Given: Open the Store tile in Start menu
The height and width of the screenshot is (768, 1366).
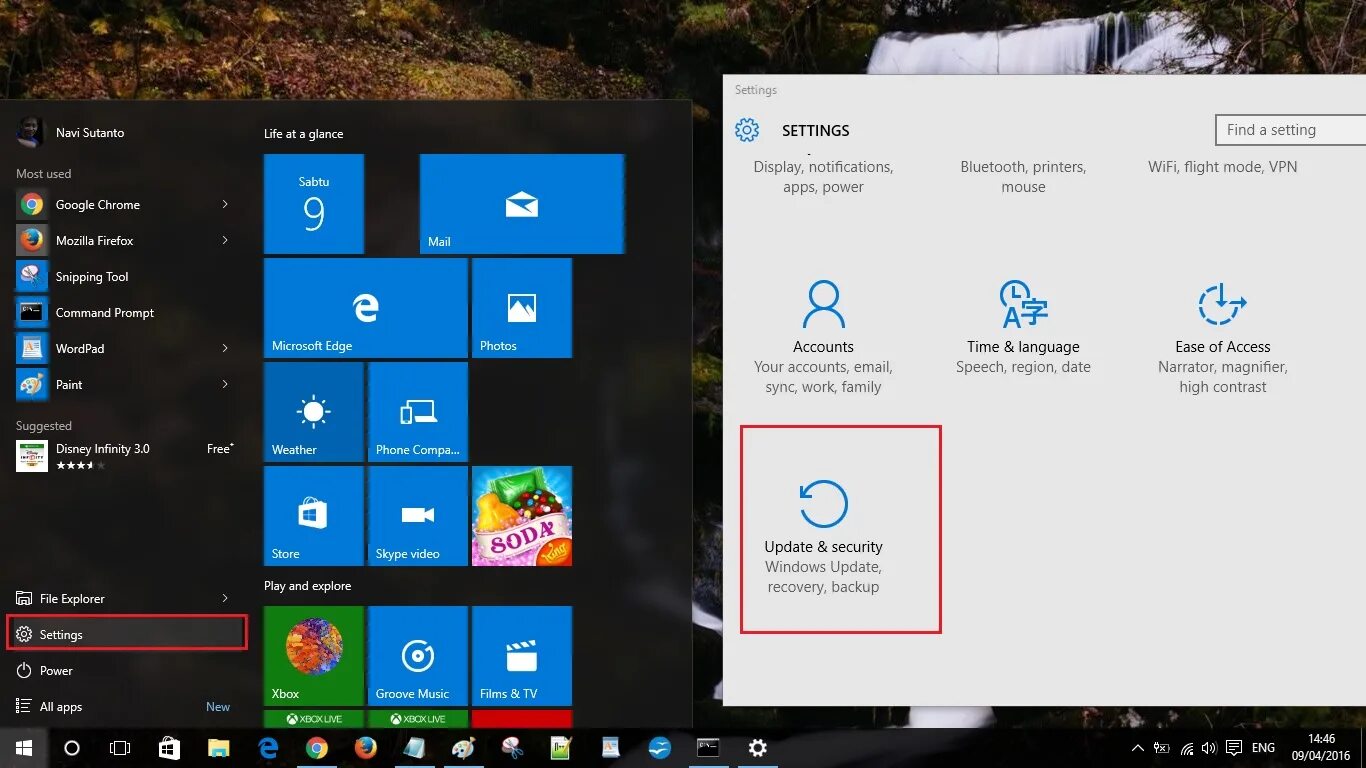Looking at the screenshot, I should [x=314, y=516].
